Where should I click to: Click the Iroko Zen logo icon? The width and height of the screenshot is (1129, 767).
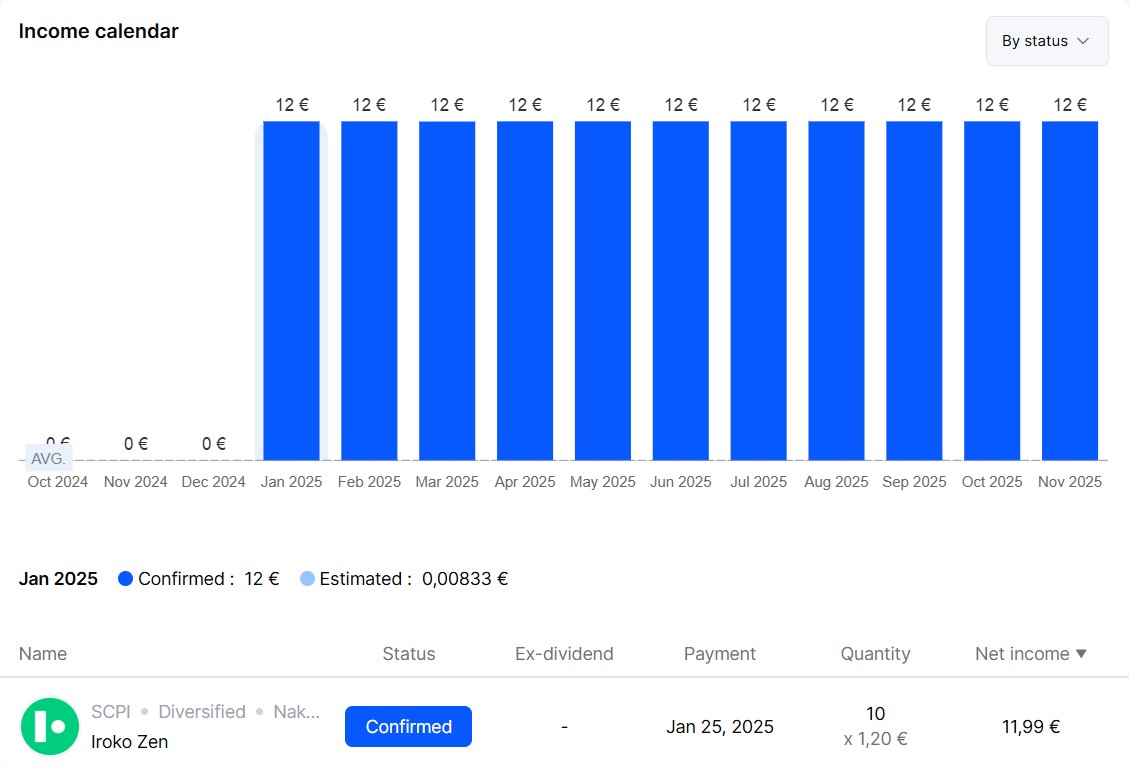pyautogui.click(x=50, y=726)
